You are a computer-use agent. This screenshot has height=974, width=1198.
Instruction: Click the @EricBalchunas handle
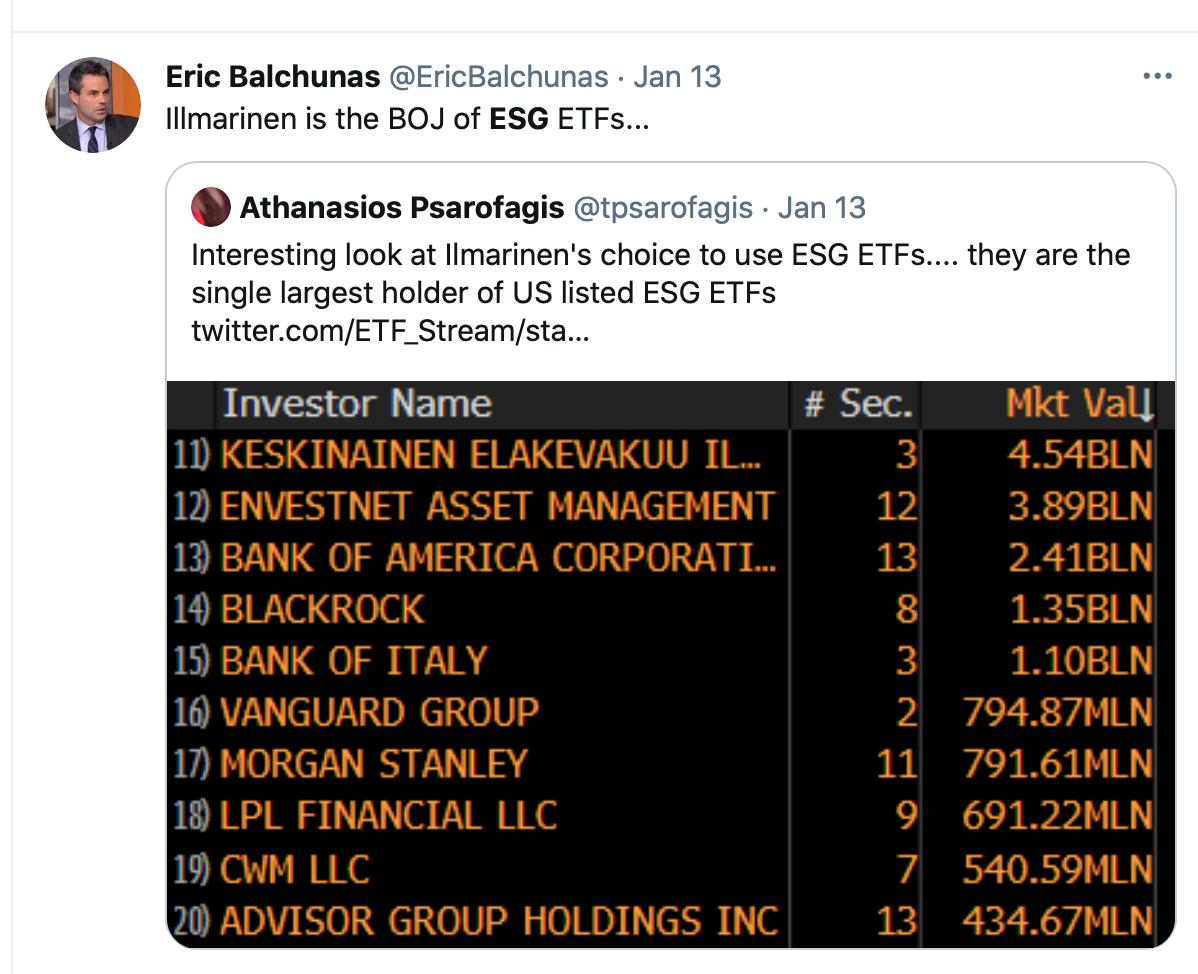[x=500, y=77]
